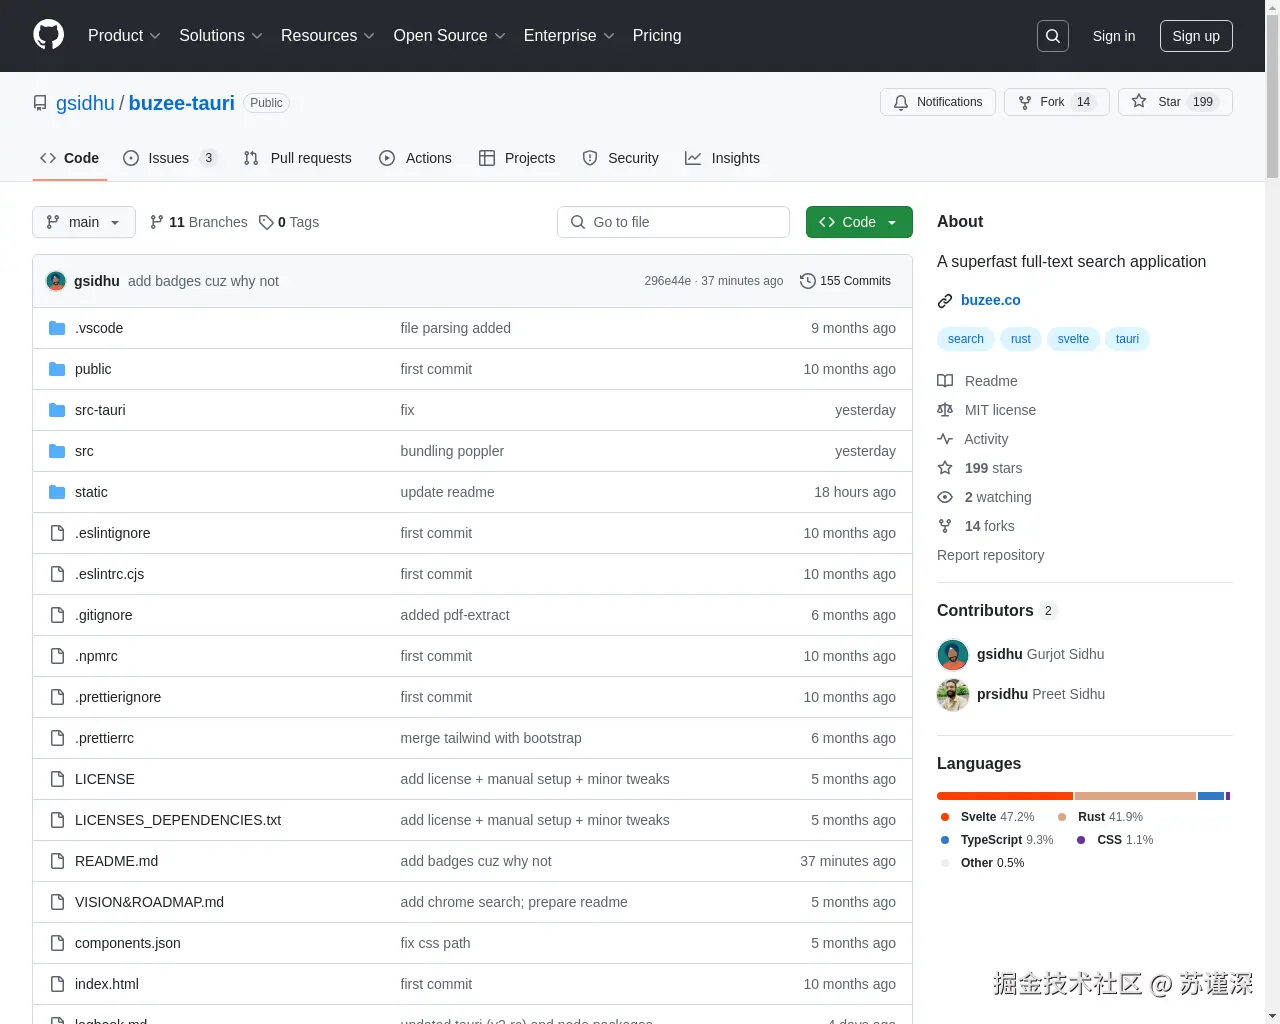
Task: Click gsidhu avatar in Contributors list
Action: (953, 655)
